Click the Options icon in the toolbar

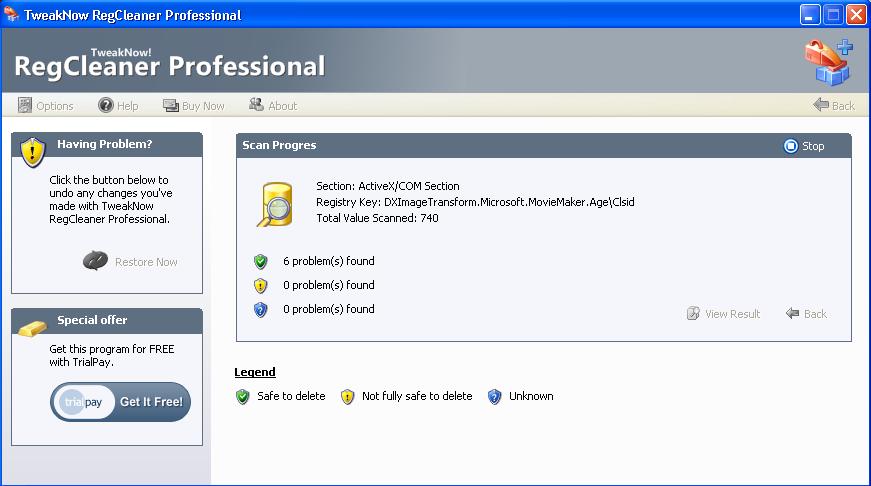[24, 105]
